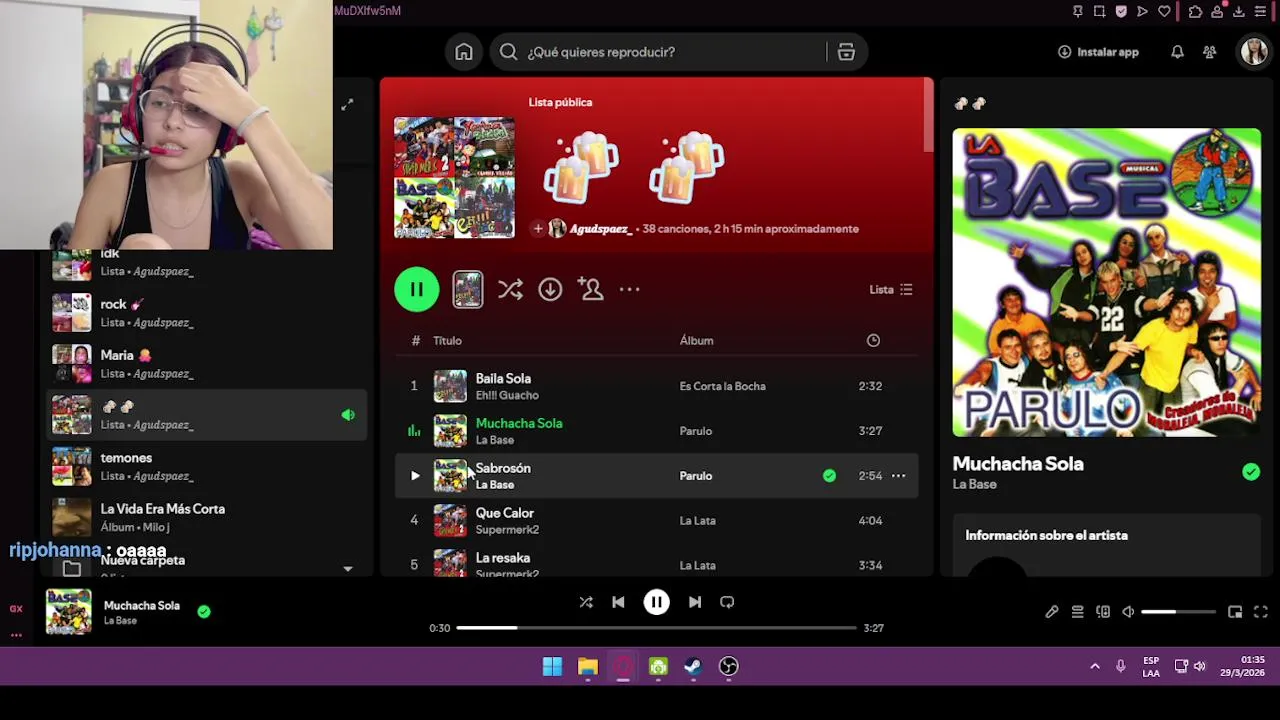Image resolution: width=1280 pixels, height=720 pixels.
Task: Click 'Información sobre el artista' section
Action: (x=1046, y=536)
